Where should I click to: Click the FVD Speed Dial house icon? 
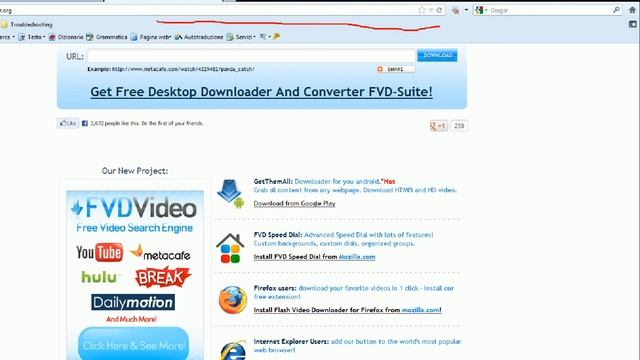pos(230,248)
